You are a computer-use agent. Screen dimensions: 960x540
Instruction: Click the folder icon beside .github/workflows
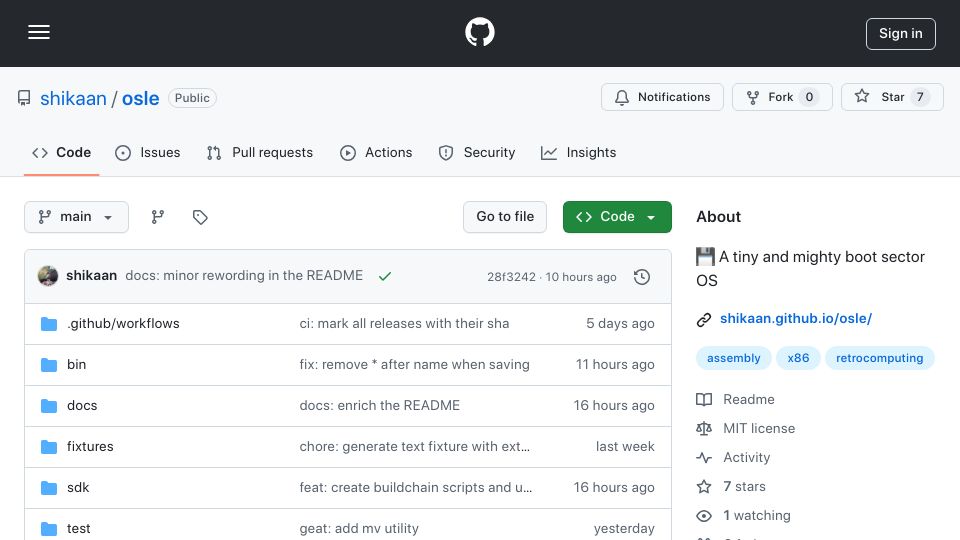click(49, 324)
